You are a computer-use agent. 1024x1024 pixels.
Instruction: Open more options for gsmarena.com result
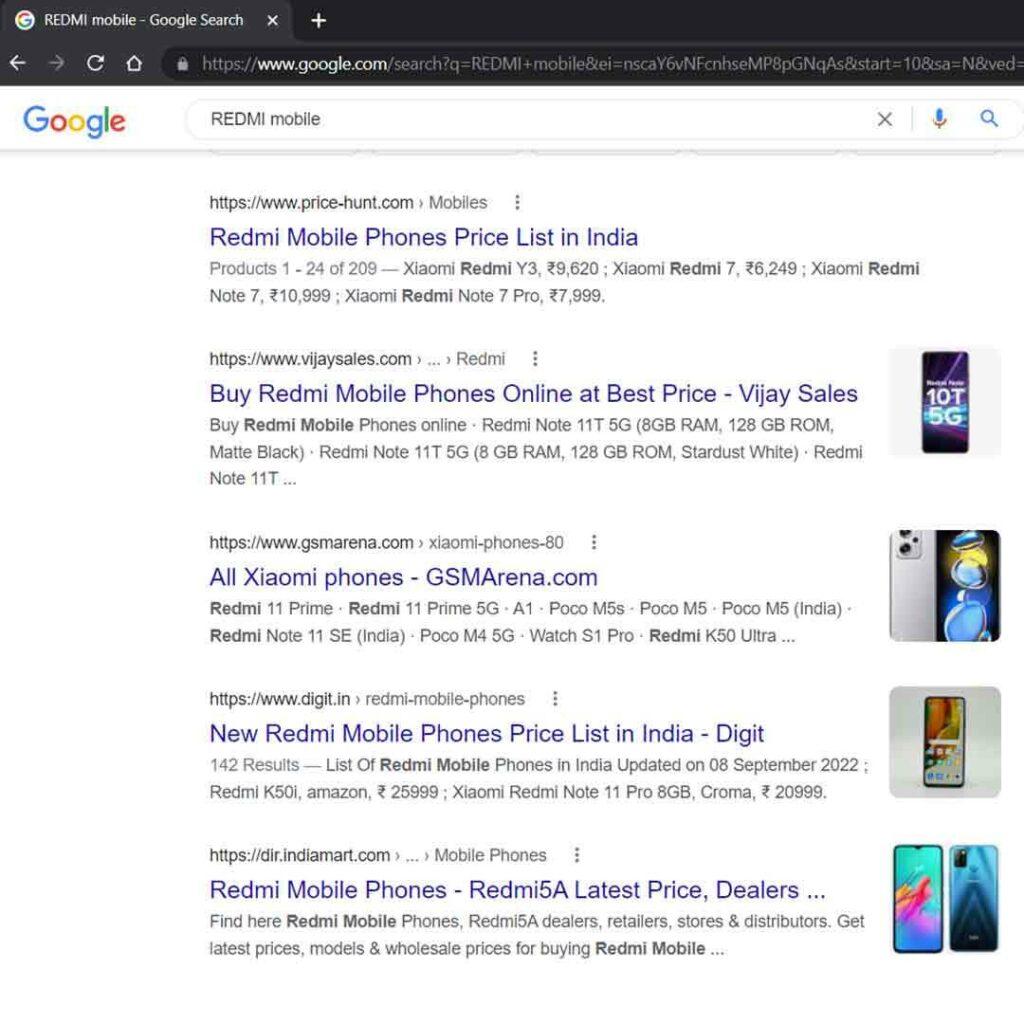(594, 542)
